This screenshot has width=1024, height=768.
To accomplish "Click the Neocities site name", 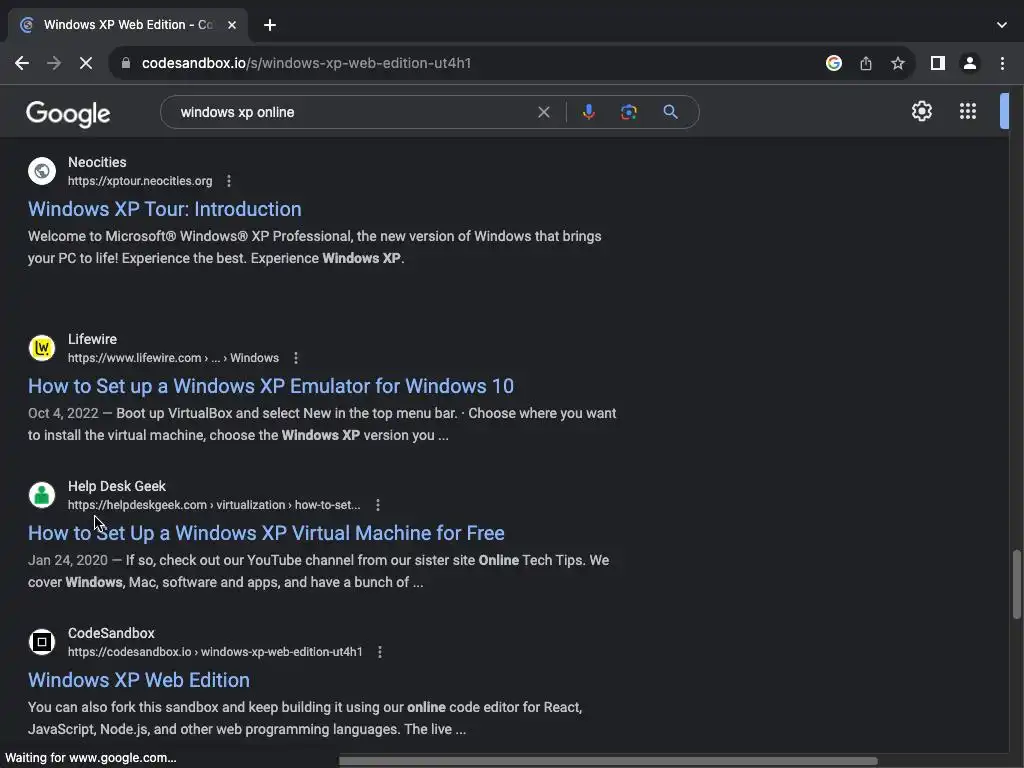I will point(97,162).
